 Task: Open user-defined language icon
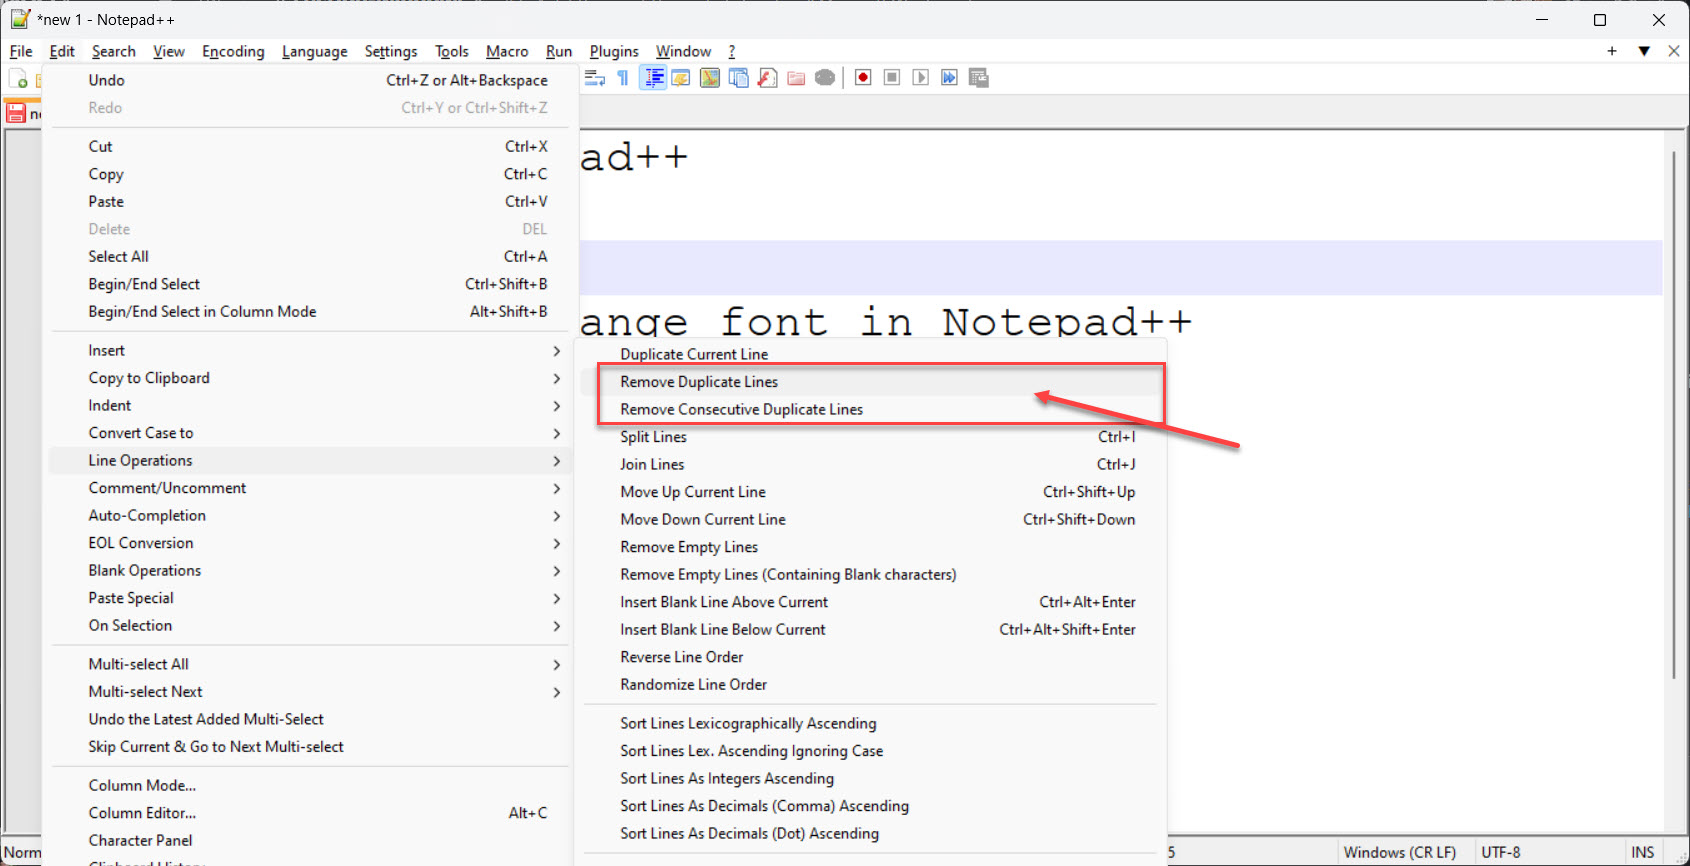click(x=681, y=78)
